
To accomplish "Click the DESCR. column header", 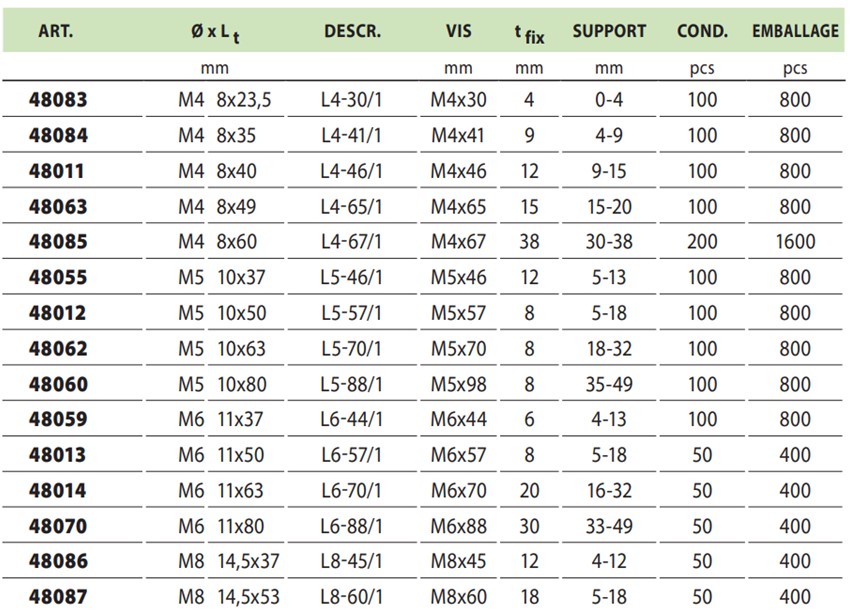I will 352,32.
